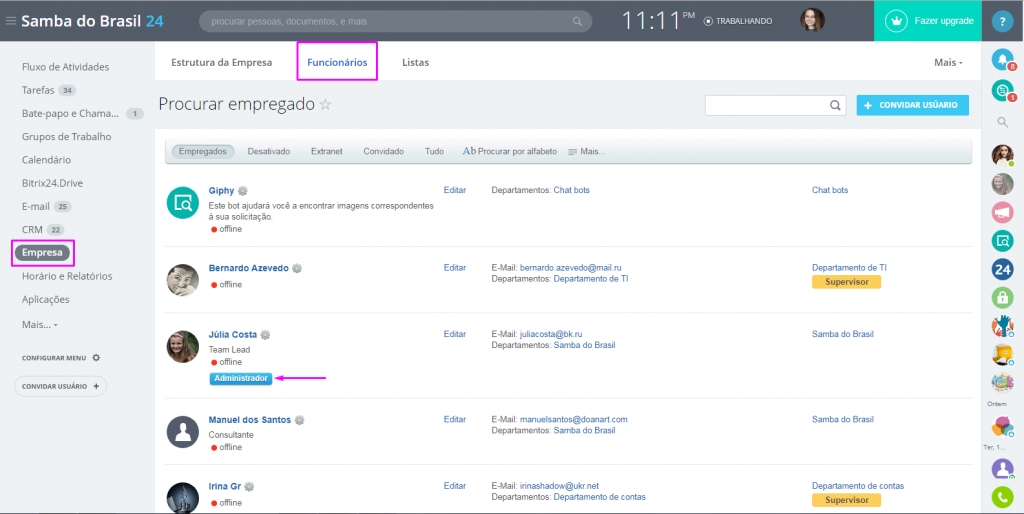Open the green lock icon in right sidebar
Screen dimensions: 1024x514
click(1002, 298)
